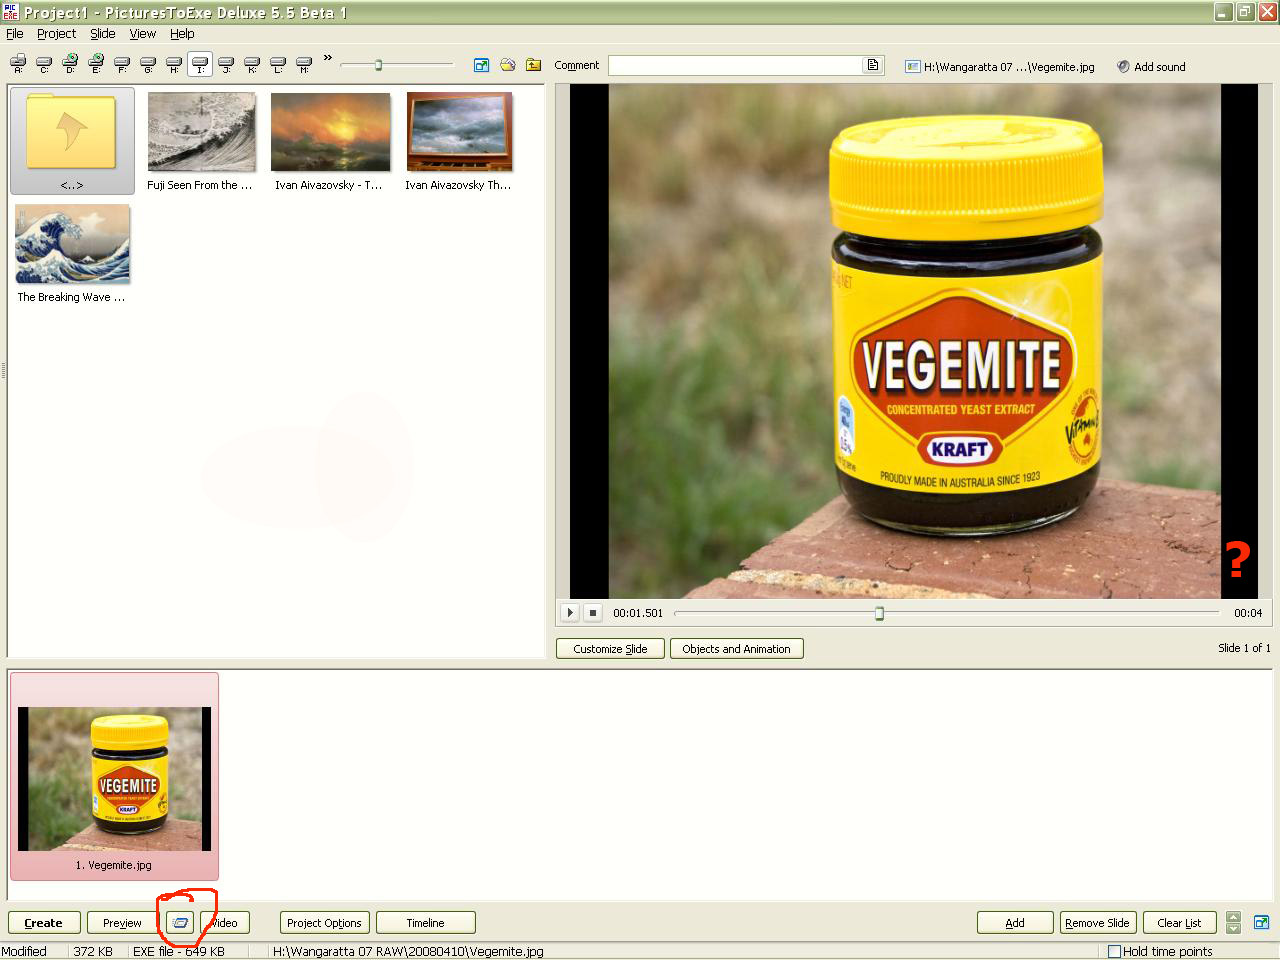The width and height of the screenshot is (1280, 960).
Task: Click the Remove Slide button
Action: [1097, 923]
